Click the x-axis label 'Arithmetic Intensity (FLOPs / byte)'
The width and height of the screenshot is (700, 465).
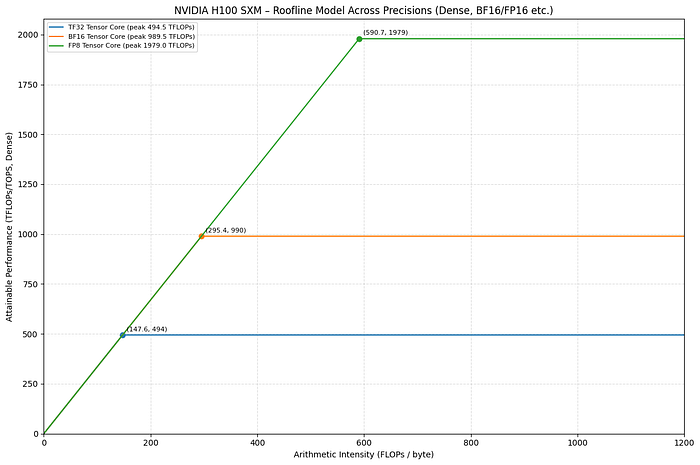(x=363, y=454)
